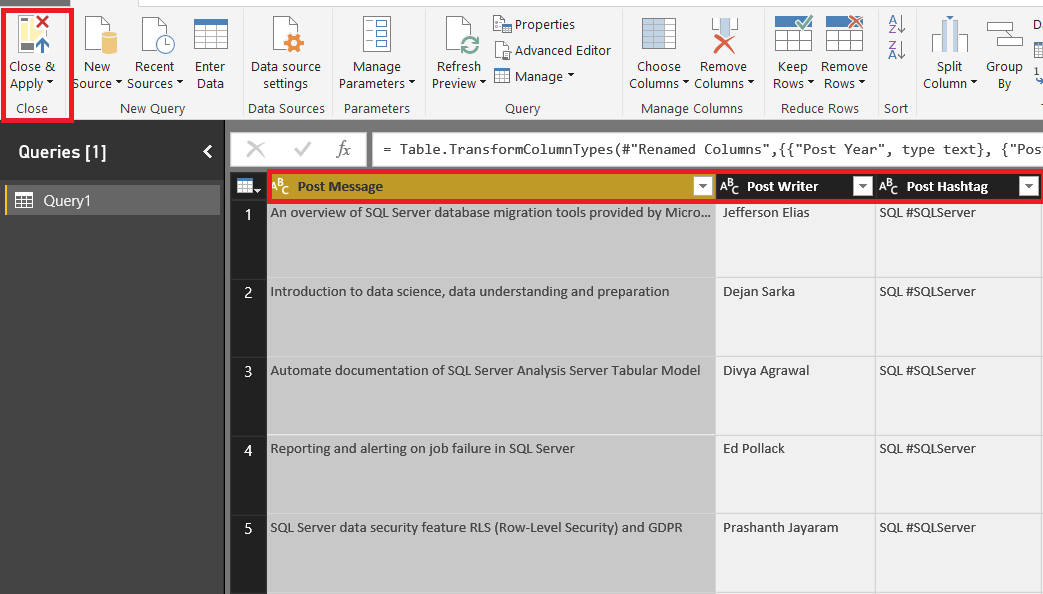
Task: Open the New Source icon
Action: [98, 35]
